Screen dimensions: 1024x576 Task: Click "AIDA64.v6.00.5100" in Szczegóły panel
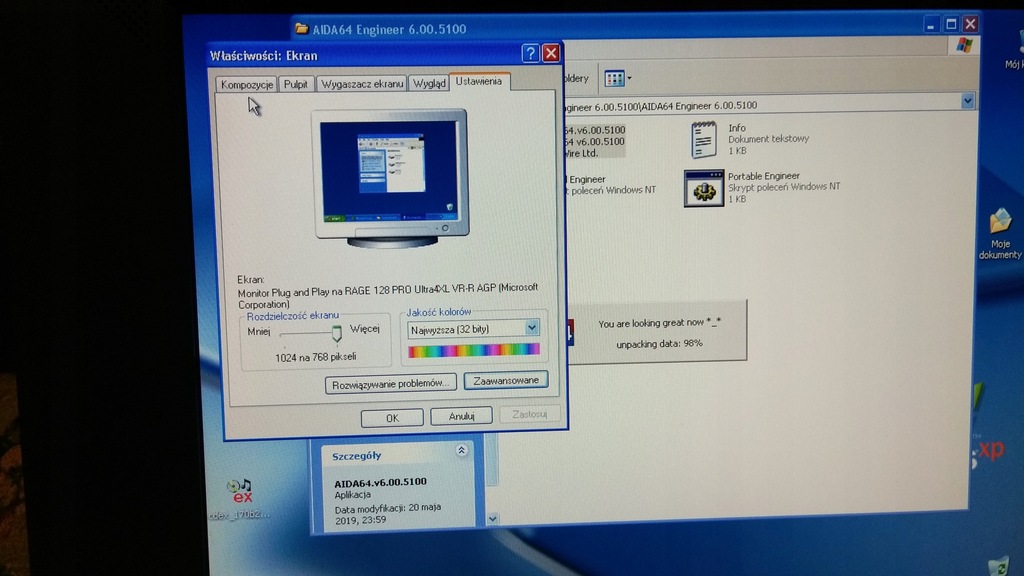coord(380,482)
